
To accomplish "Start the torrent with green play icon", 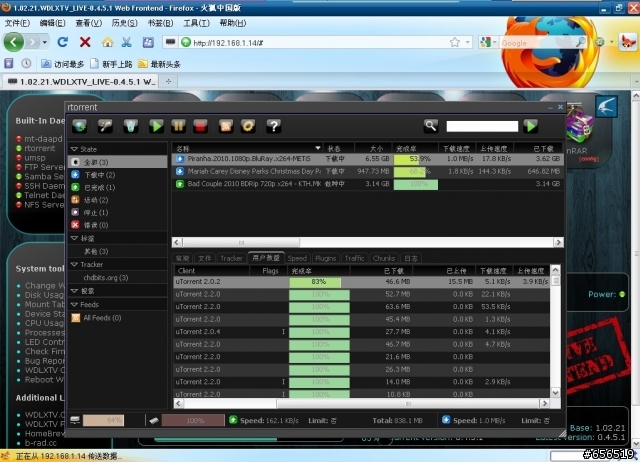I will (156, 126).
